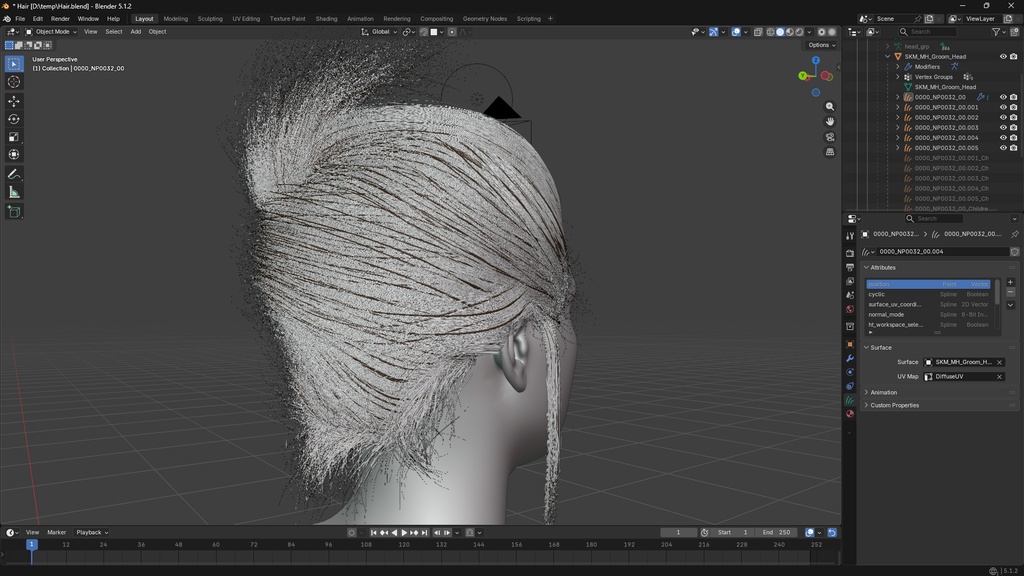The width and height of the screenshot is (1024, 576).
Task: Select the position attribute row
Action: [928, 284]
